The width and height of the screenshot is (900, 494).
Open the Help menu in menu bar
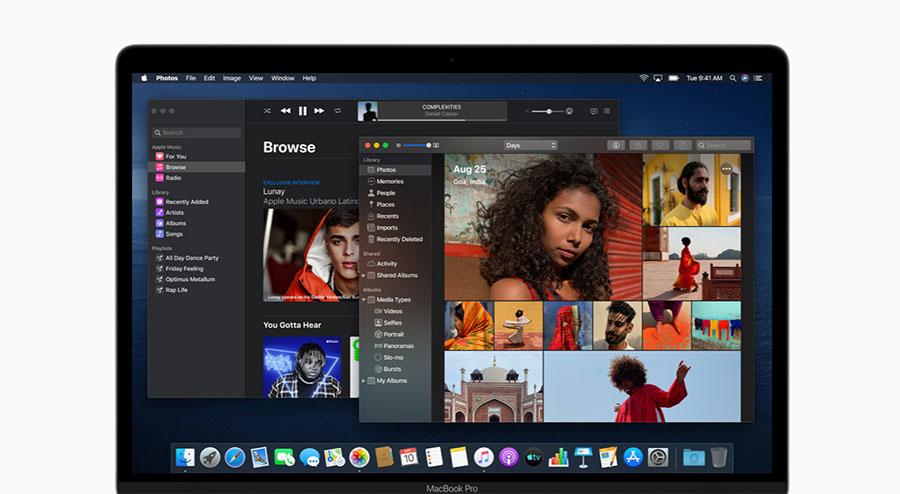tap(309, 78)
